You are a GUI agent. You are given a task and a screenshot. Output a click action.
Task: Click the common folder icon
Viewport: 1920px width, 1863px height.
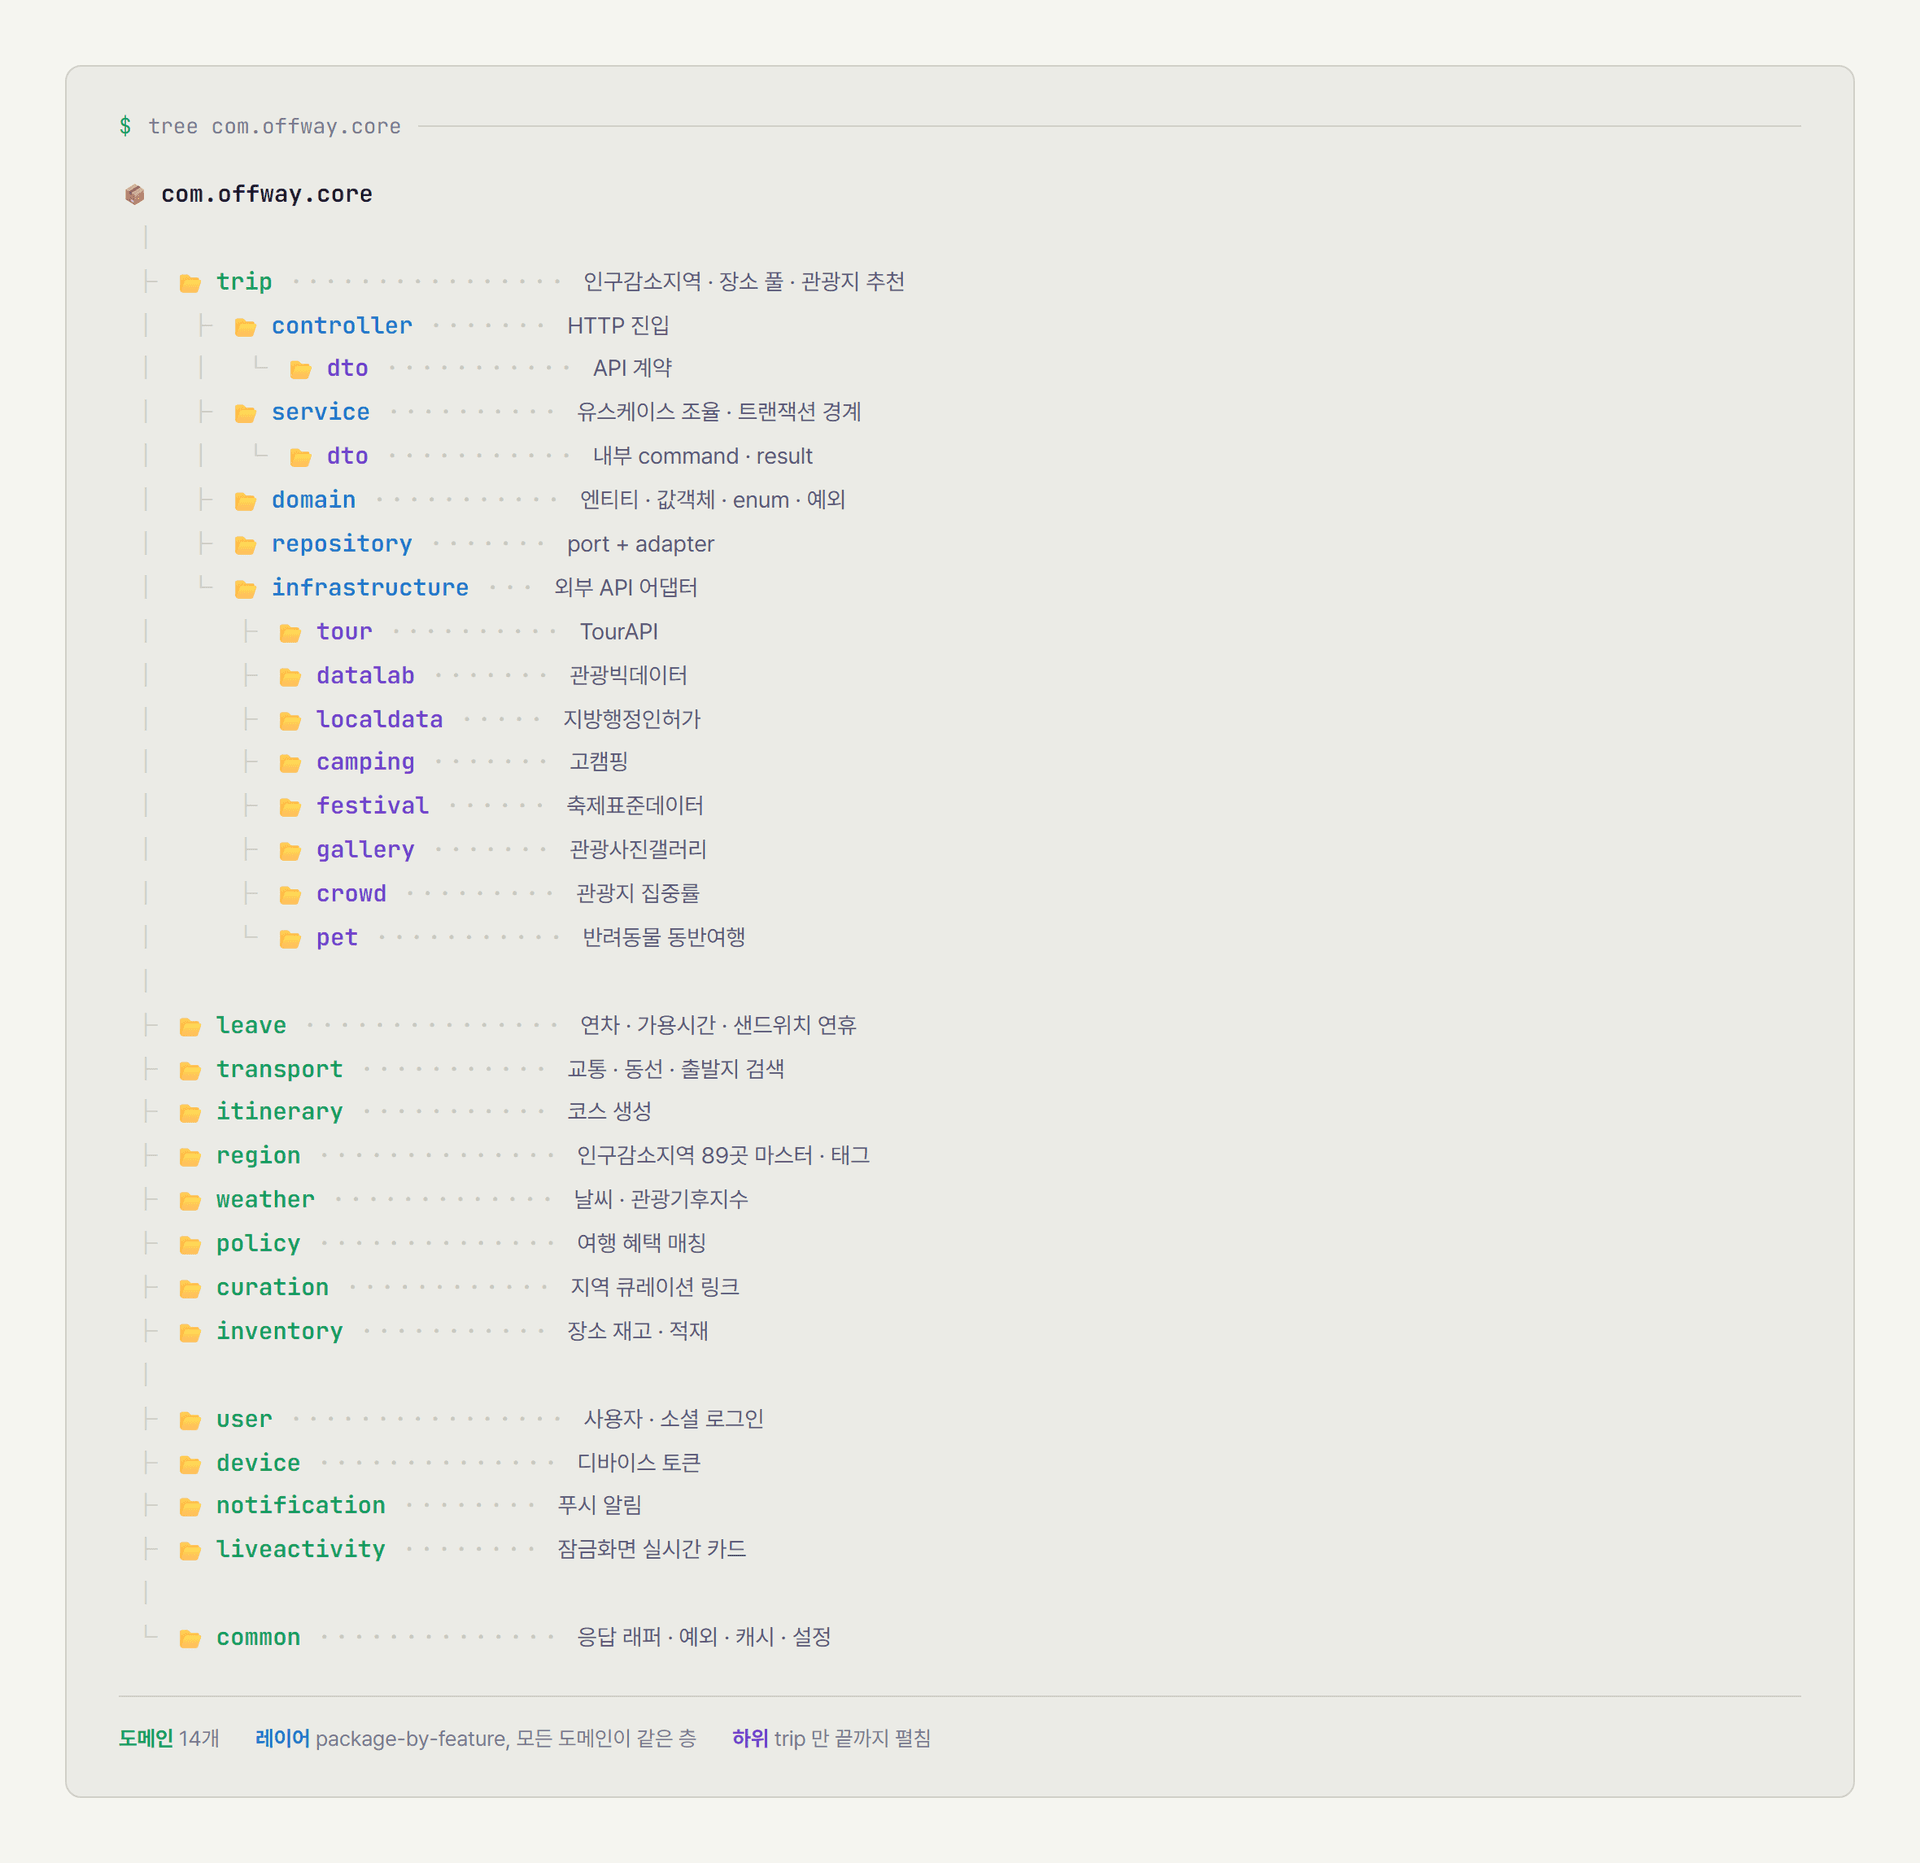click(190, 1639)
